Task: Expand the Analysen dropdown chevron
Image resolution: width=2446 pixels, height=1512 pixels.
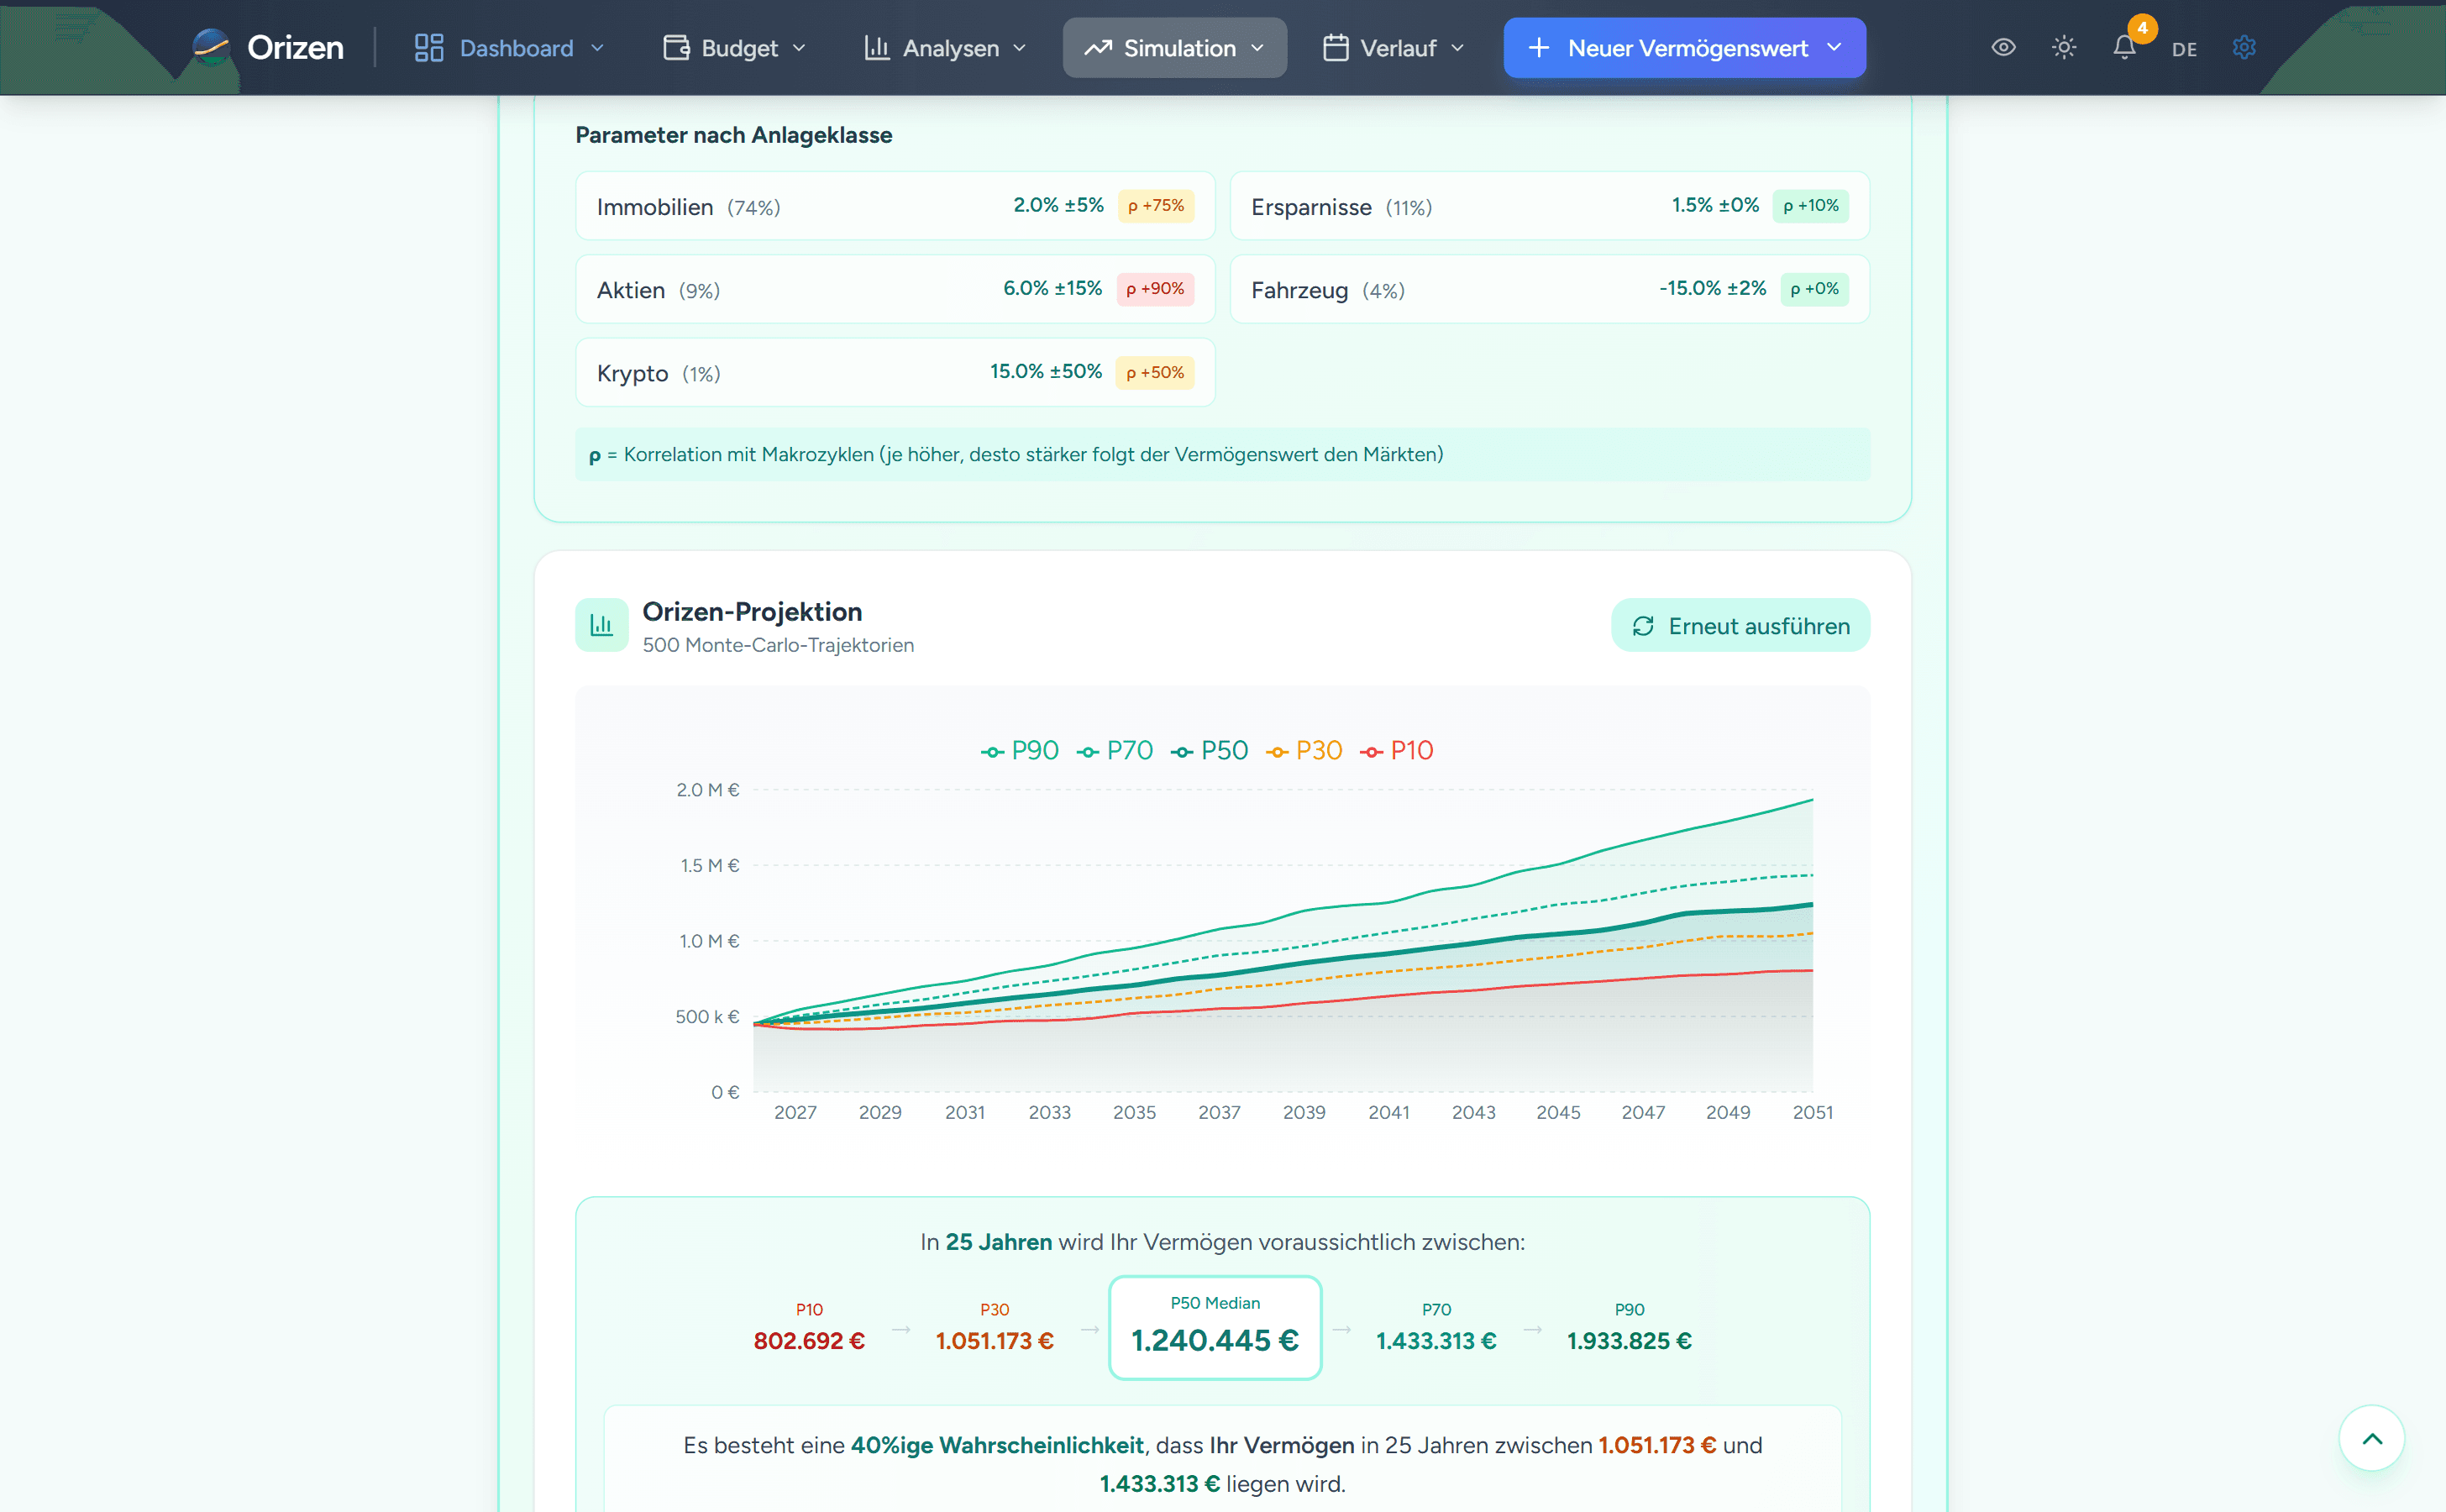Action: pos(1020,48)
